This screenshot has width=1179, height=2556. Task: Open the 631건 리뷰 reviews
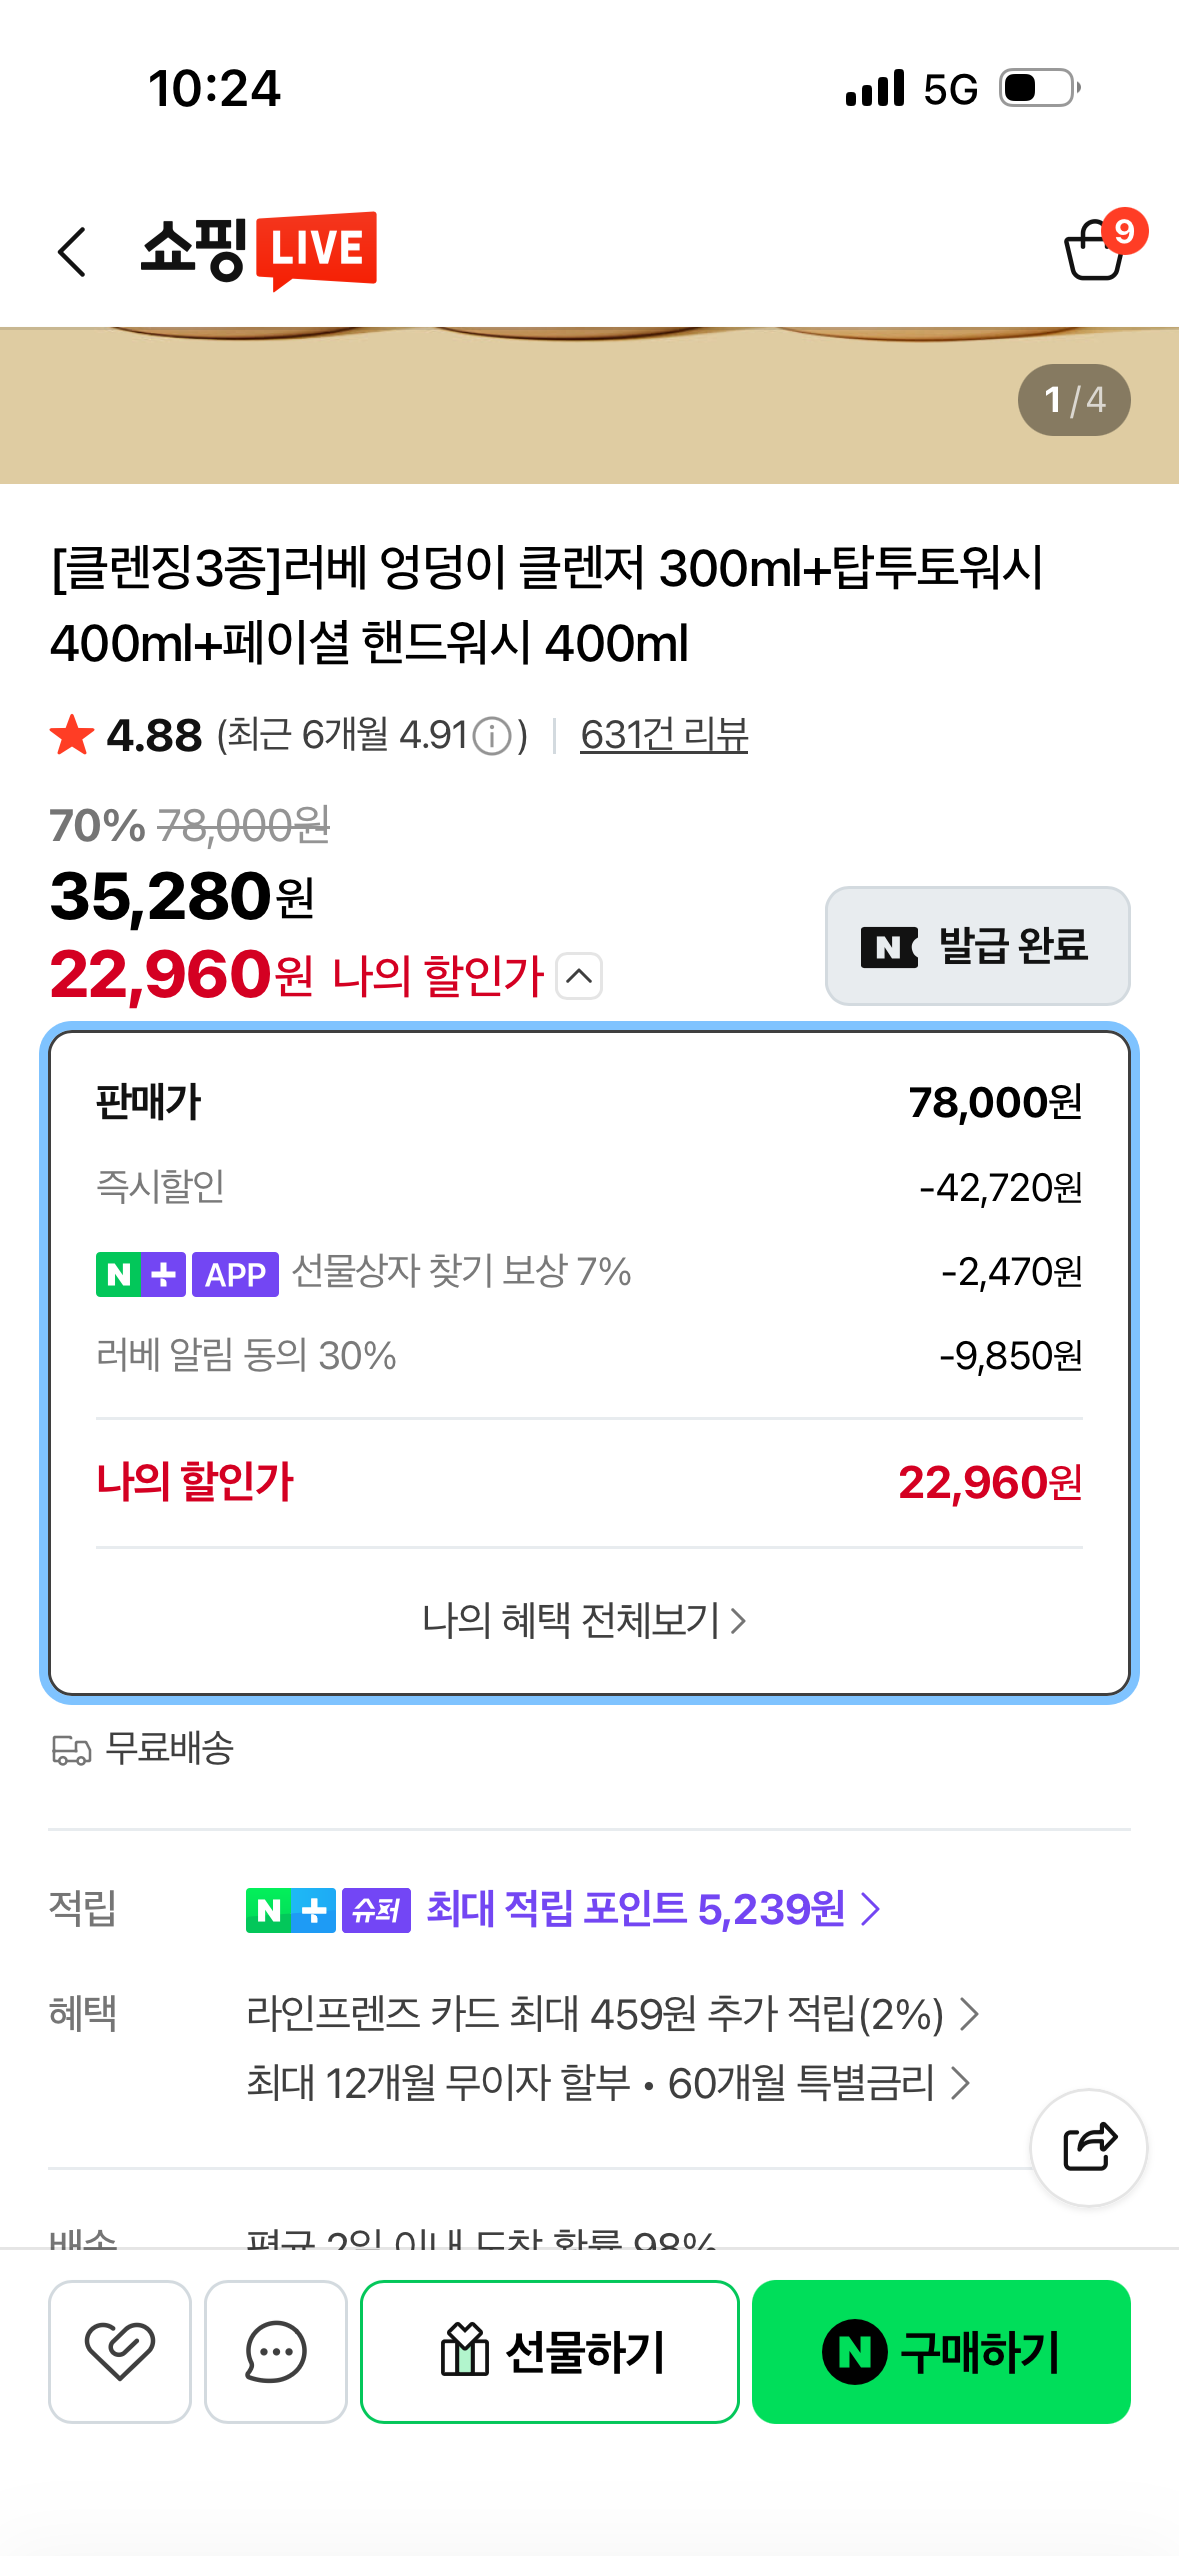point(663,735)
